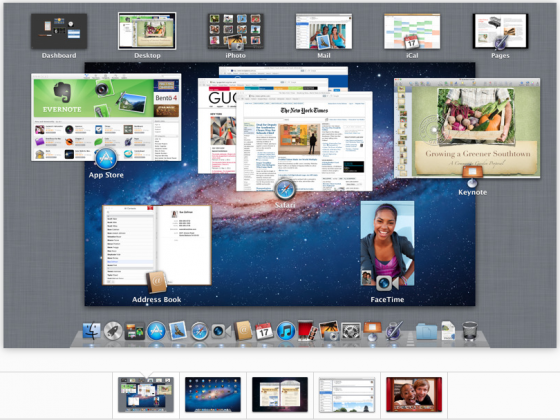Open FaceTime camera icon in the Dock
The width and height of the screenshot is (560, 420).
click(221, 331)
